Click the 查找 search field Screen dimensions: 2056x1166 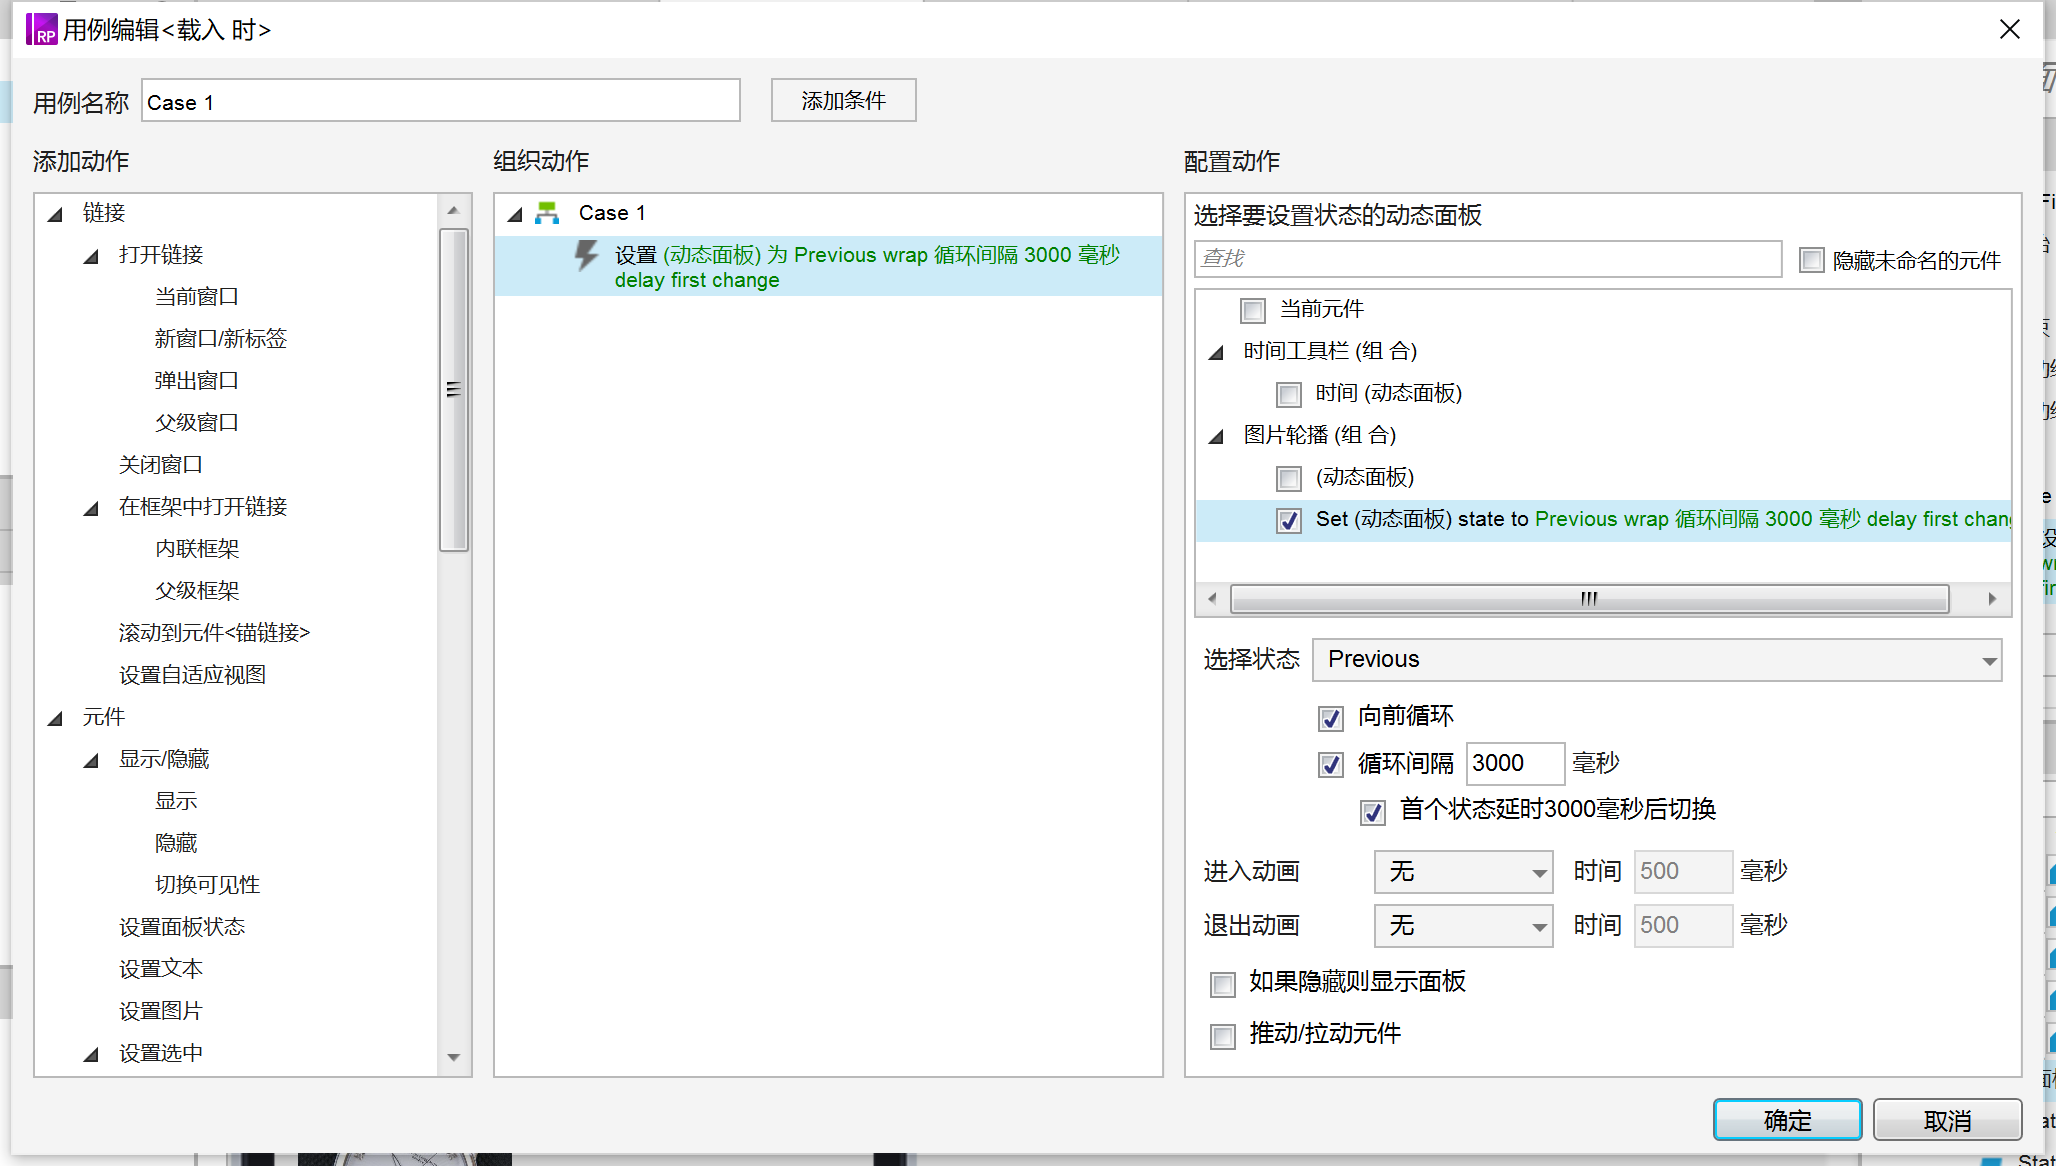coord(1486,259)
